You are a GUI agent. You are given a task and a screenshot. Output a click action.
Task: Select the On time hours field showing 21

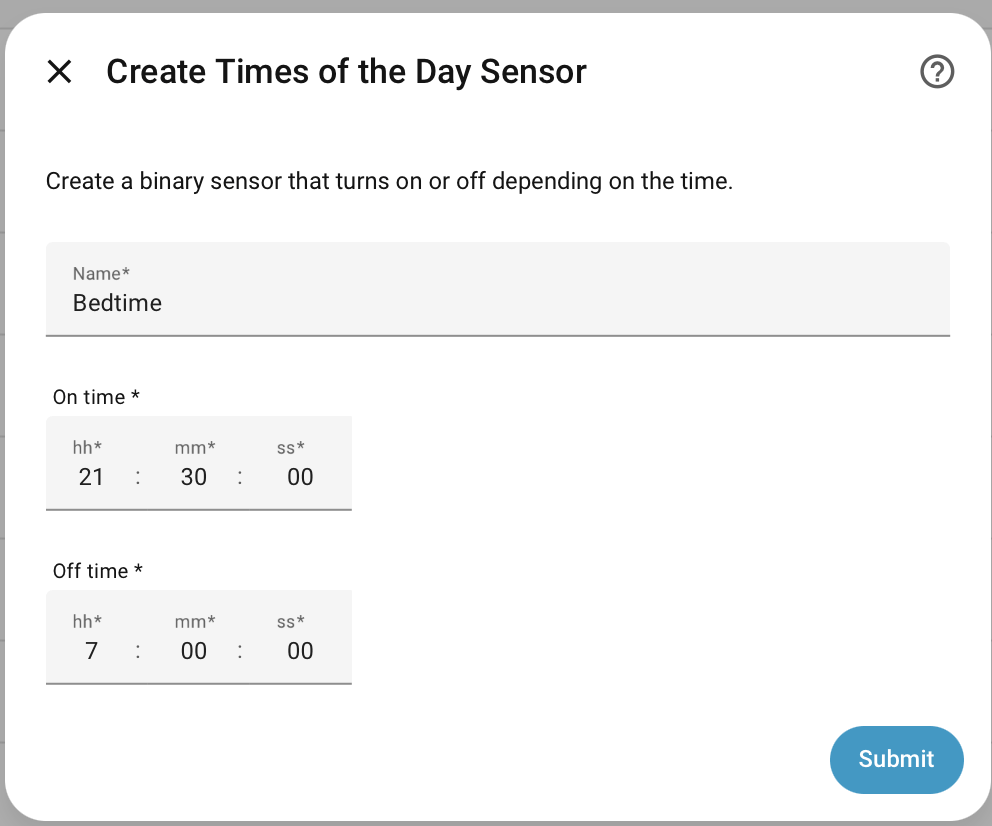pyautogui.click(x=91, y=477)
